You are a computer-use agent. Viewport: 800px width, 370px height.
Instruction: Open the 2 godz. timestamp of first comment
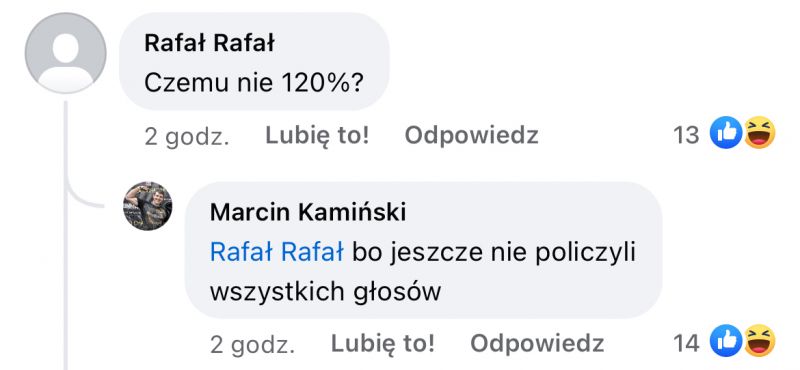click(187, 136)
